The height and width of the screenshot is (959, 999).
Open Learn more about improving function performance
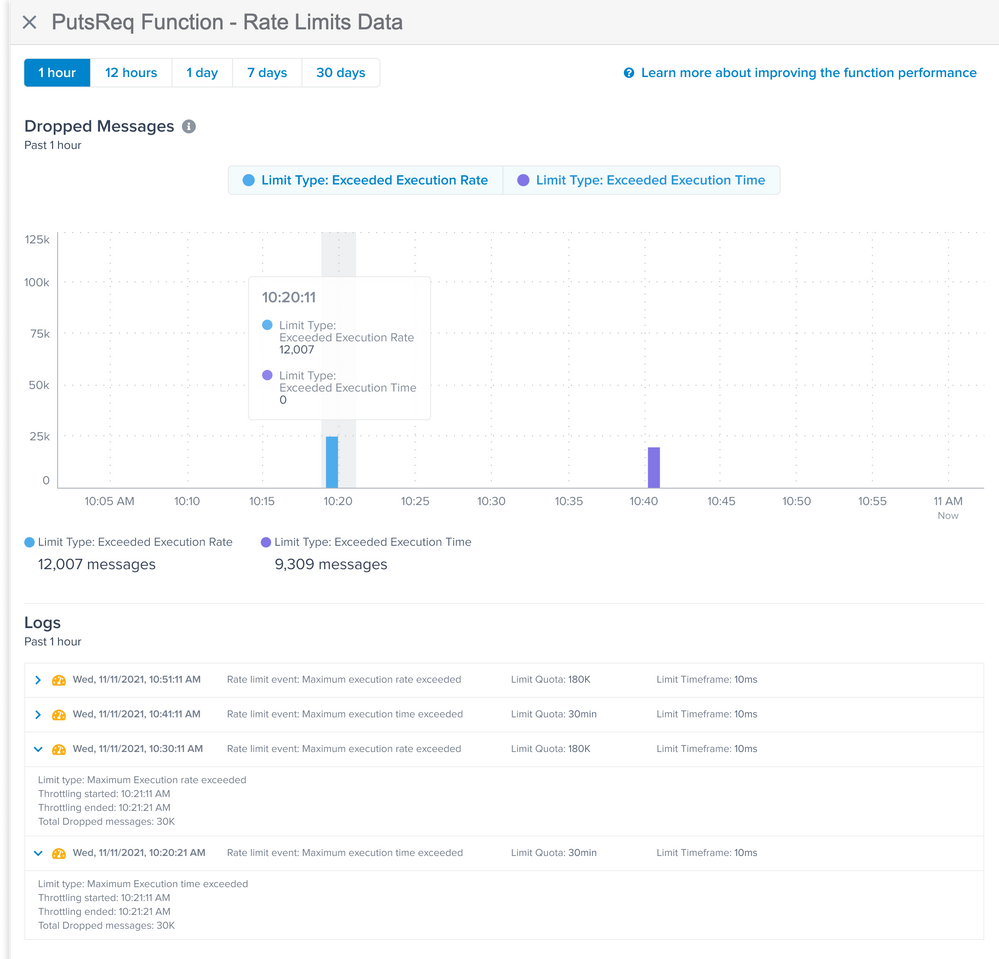808,73
